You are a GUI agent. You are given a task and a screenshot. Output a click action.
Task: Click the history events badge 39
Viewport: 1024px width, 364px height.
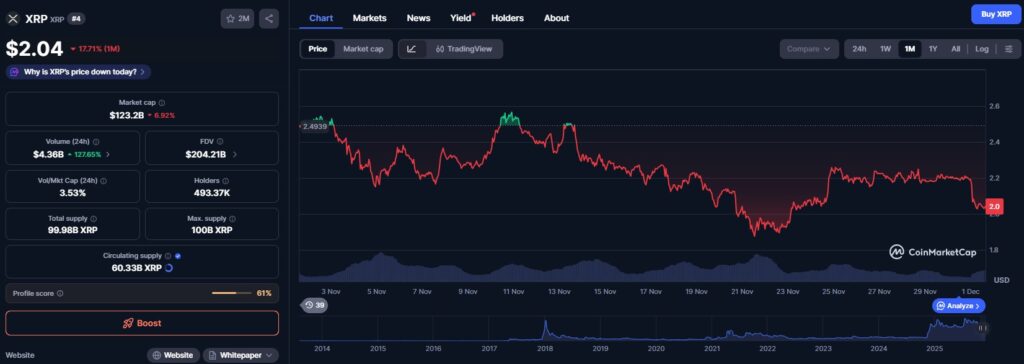(314, 305)
